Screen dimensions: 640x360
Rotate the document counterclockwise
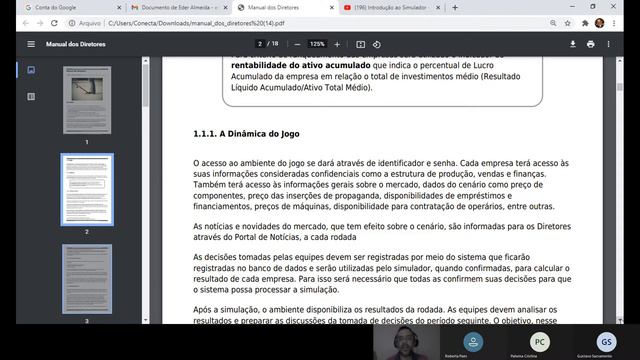click(x=377, y=44)
